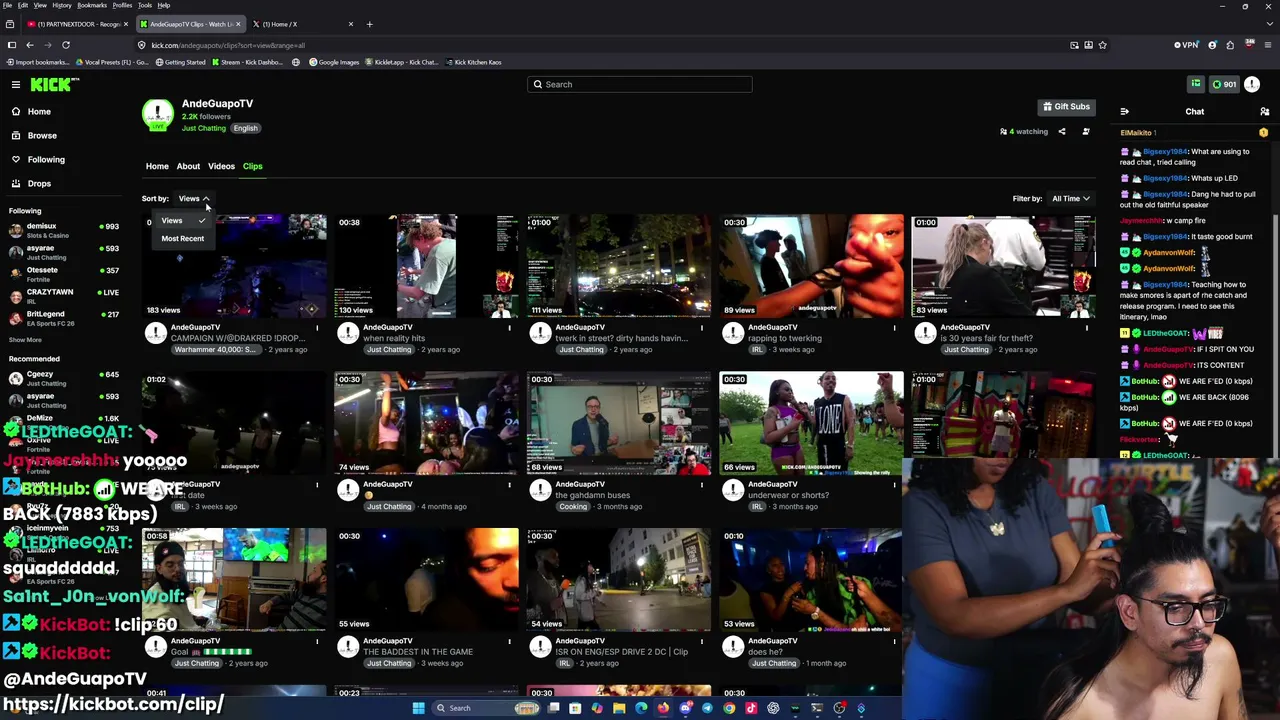Open options menu for the 'when reality hits' clip

click(509, 327)
